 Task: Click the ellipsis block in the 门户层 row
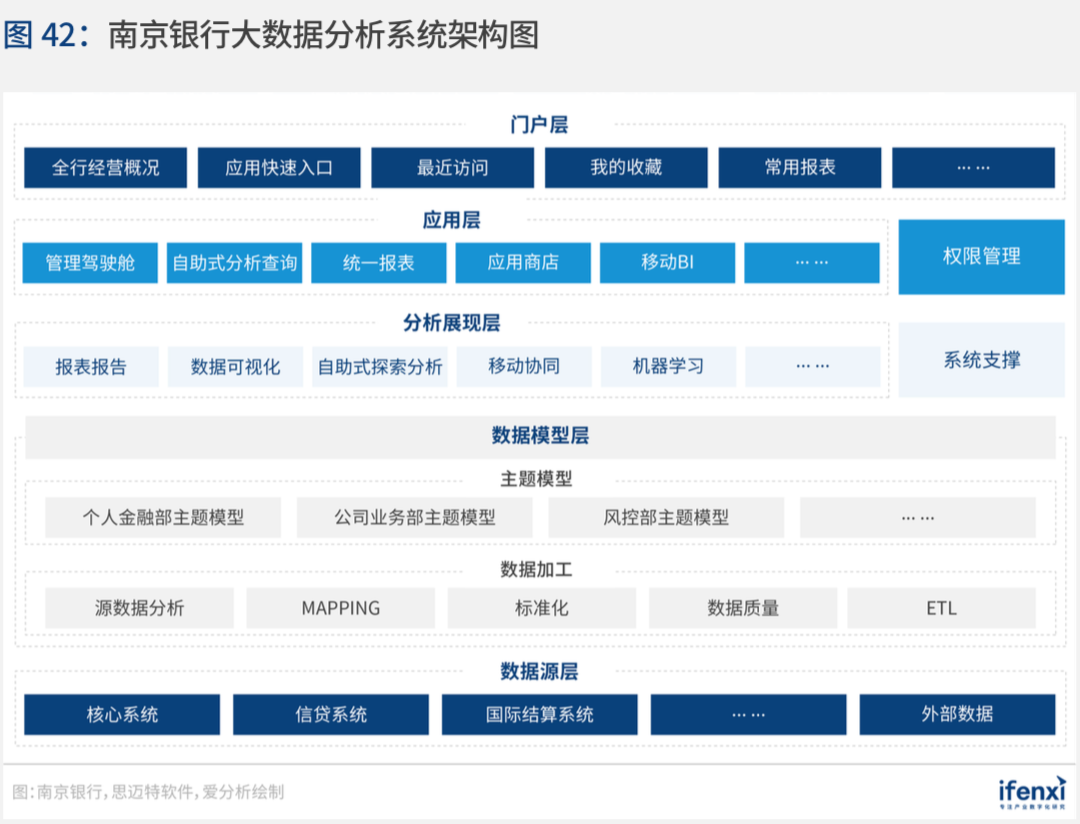click(x=973, y=167)
